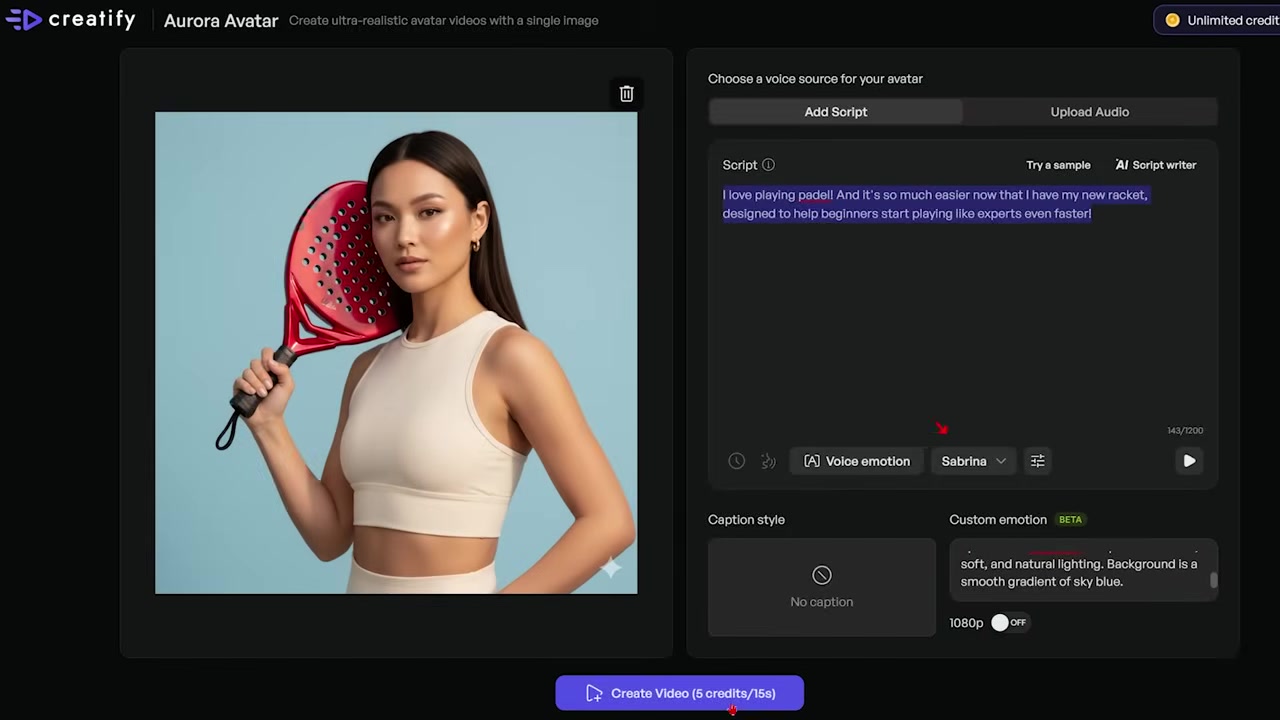Click the Voice emotion button
The width and height of the screenshot is (1280, 720).
pyautogui.click(x=857, y=461)
